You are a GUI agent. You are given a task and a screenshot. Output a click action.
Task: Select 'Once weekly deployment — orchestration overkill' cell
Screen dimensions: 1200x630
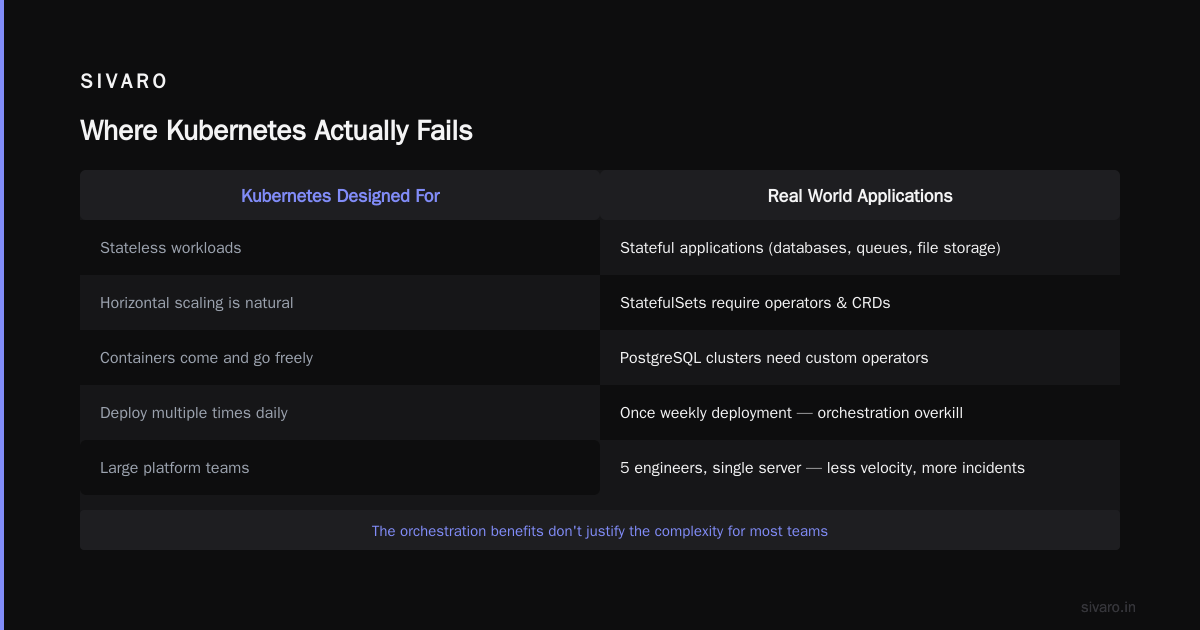click(x=860, y=412)
